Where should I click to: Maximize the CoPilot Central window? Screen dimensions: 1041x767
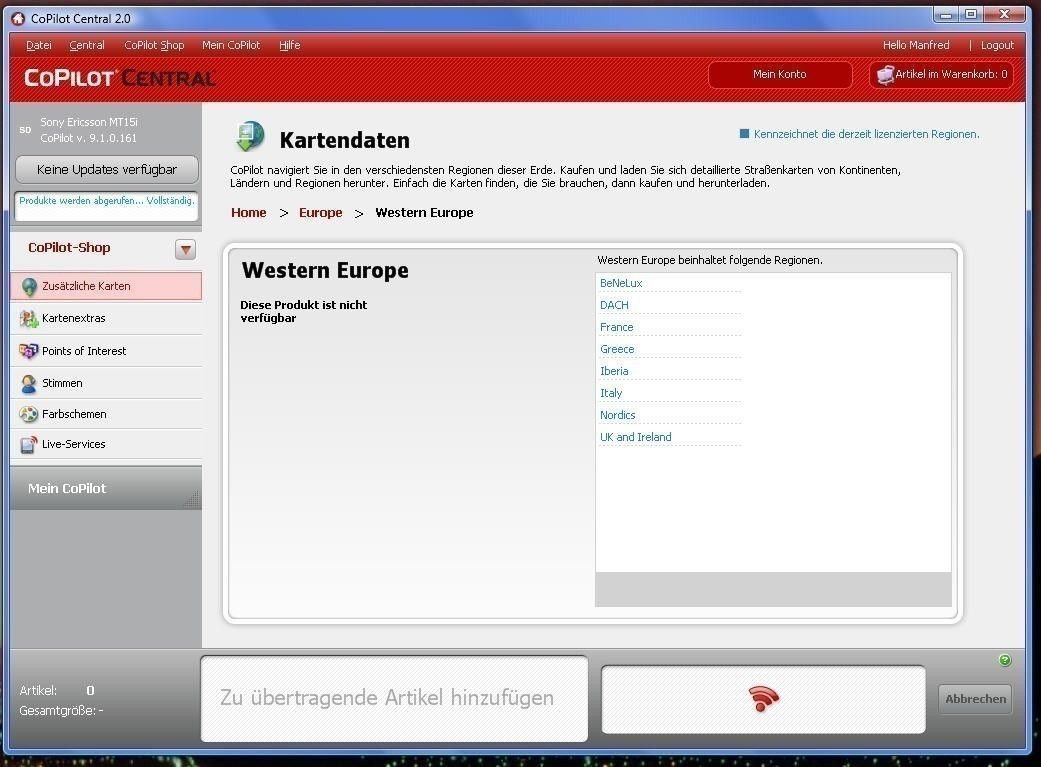[x=971, y=14]
